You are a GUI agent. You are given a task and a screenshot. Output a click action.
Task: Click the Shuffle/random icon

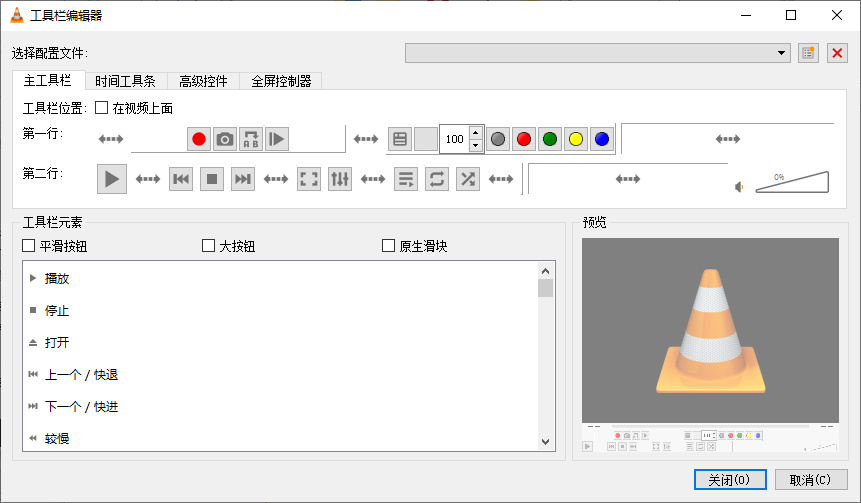tap(468, 179)
